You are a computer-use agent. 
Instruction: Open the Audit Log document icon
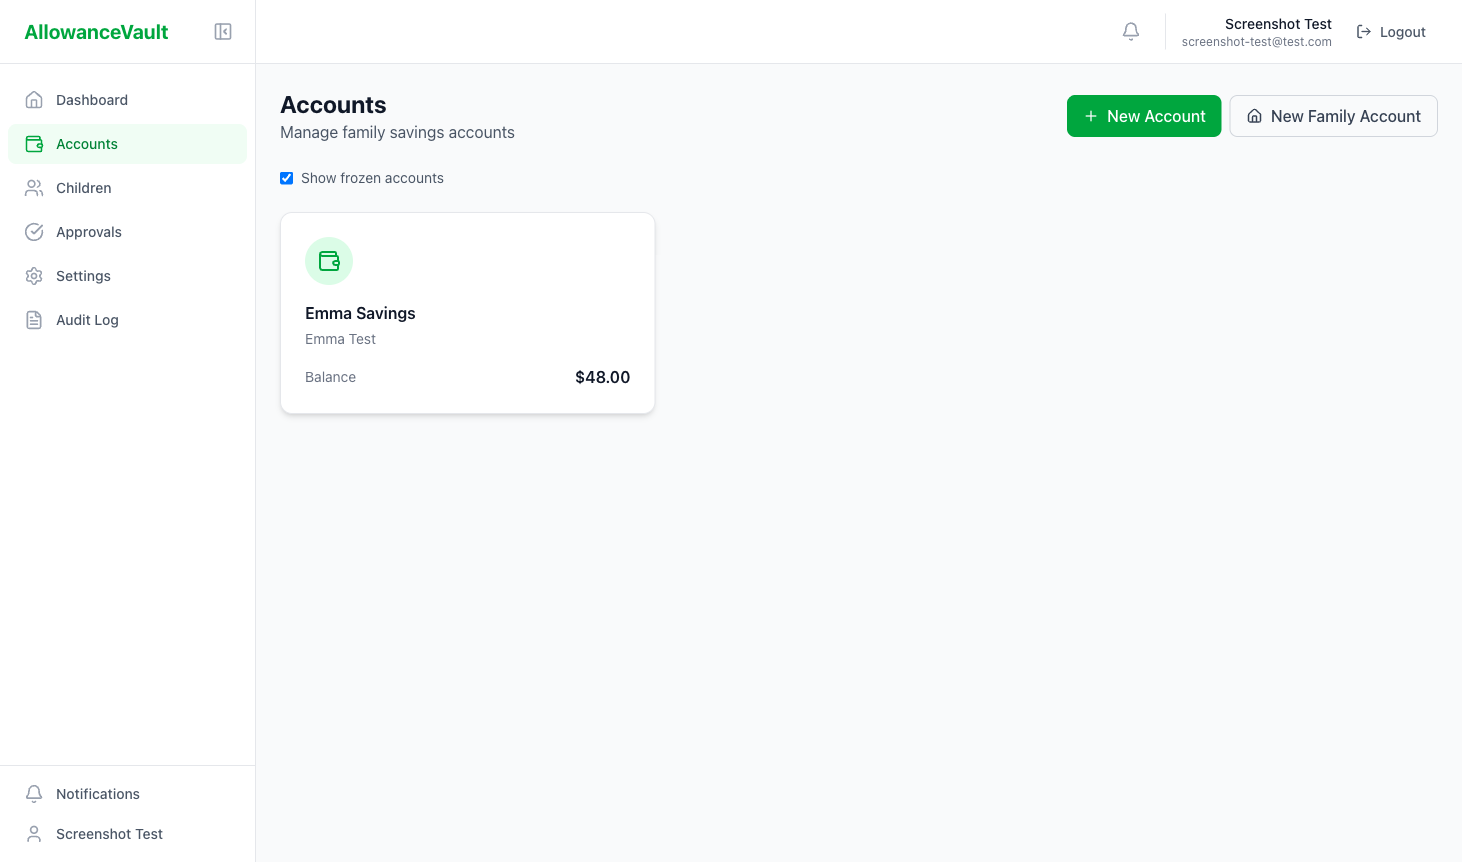pyautogui.click(x=34, y=319)
